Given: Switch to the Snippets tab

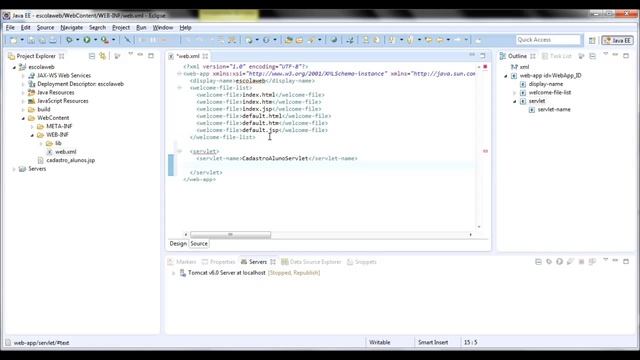Looking at the screenshot, I should coord(362,262).
